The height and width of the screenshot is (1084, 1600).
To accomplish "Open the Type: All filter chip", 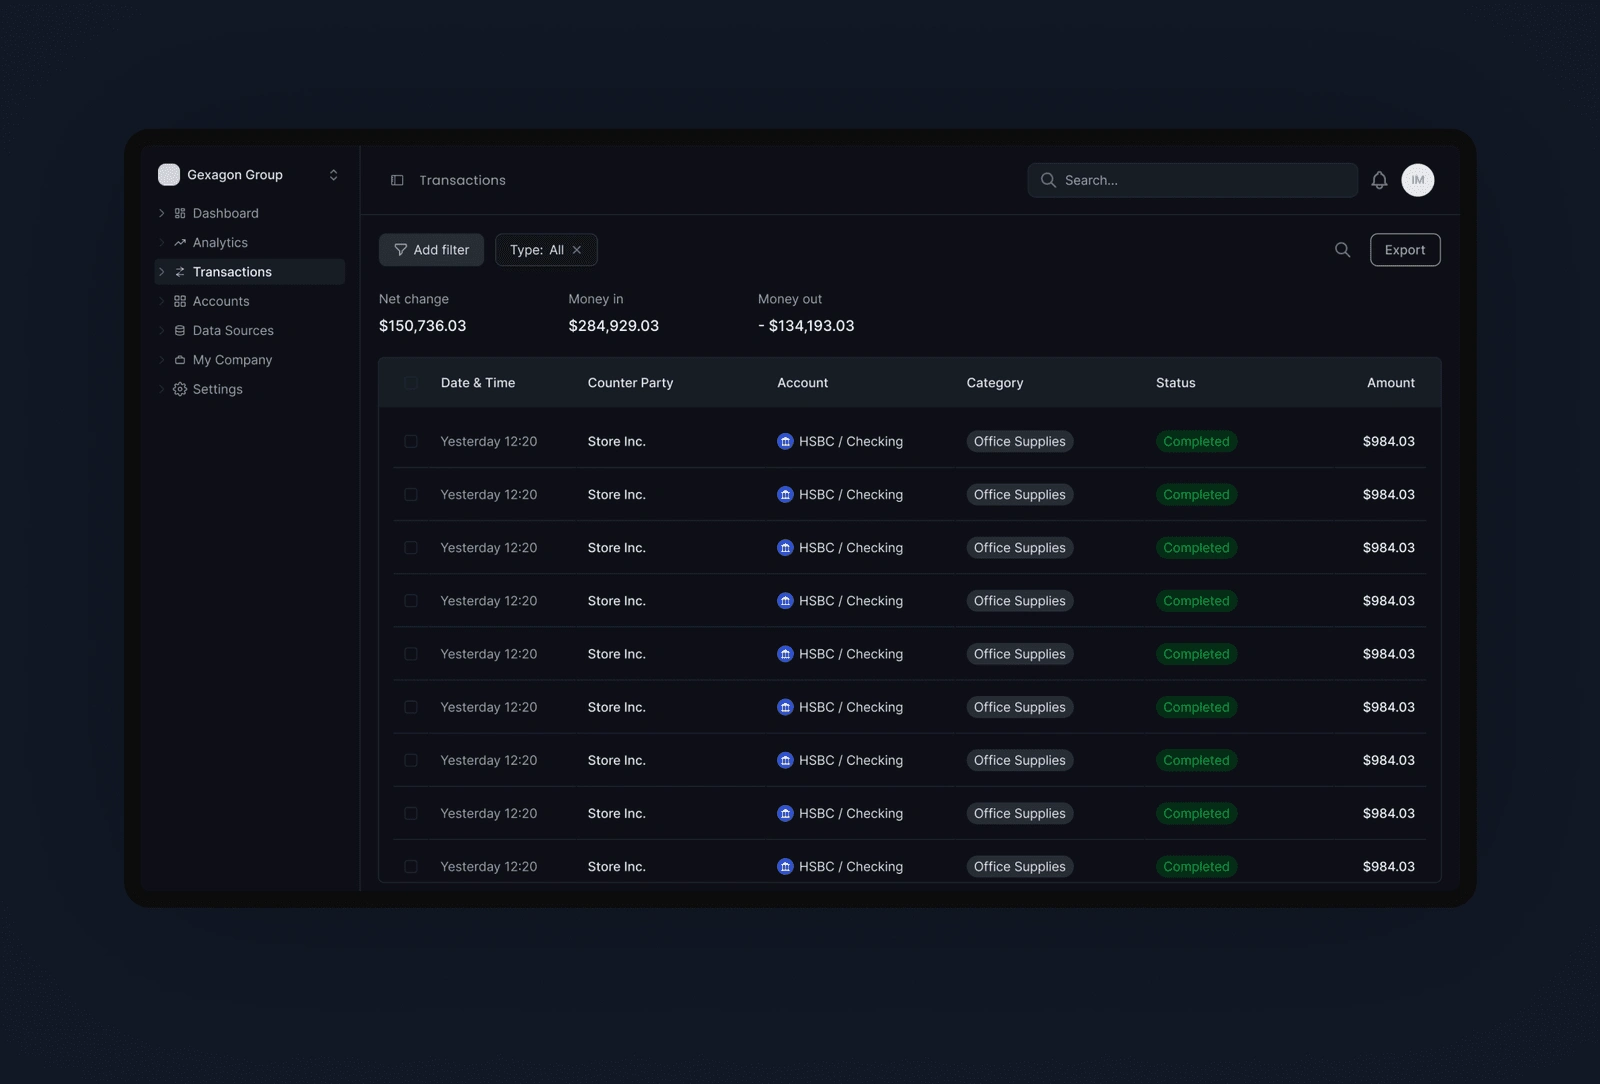I will (x=546, y=250).
